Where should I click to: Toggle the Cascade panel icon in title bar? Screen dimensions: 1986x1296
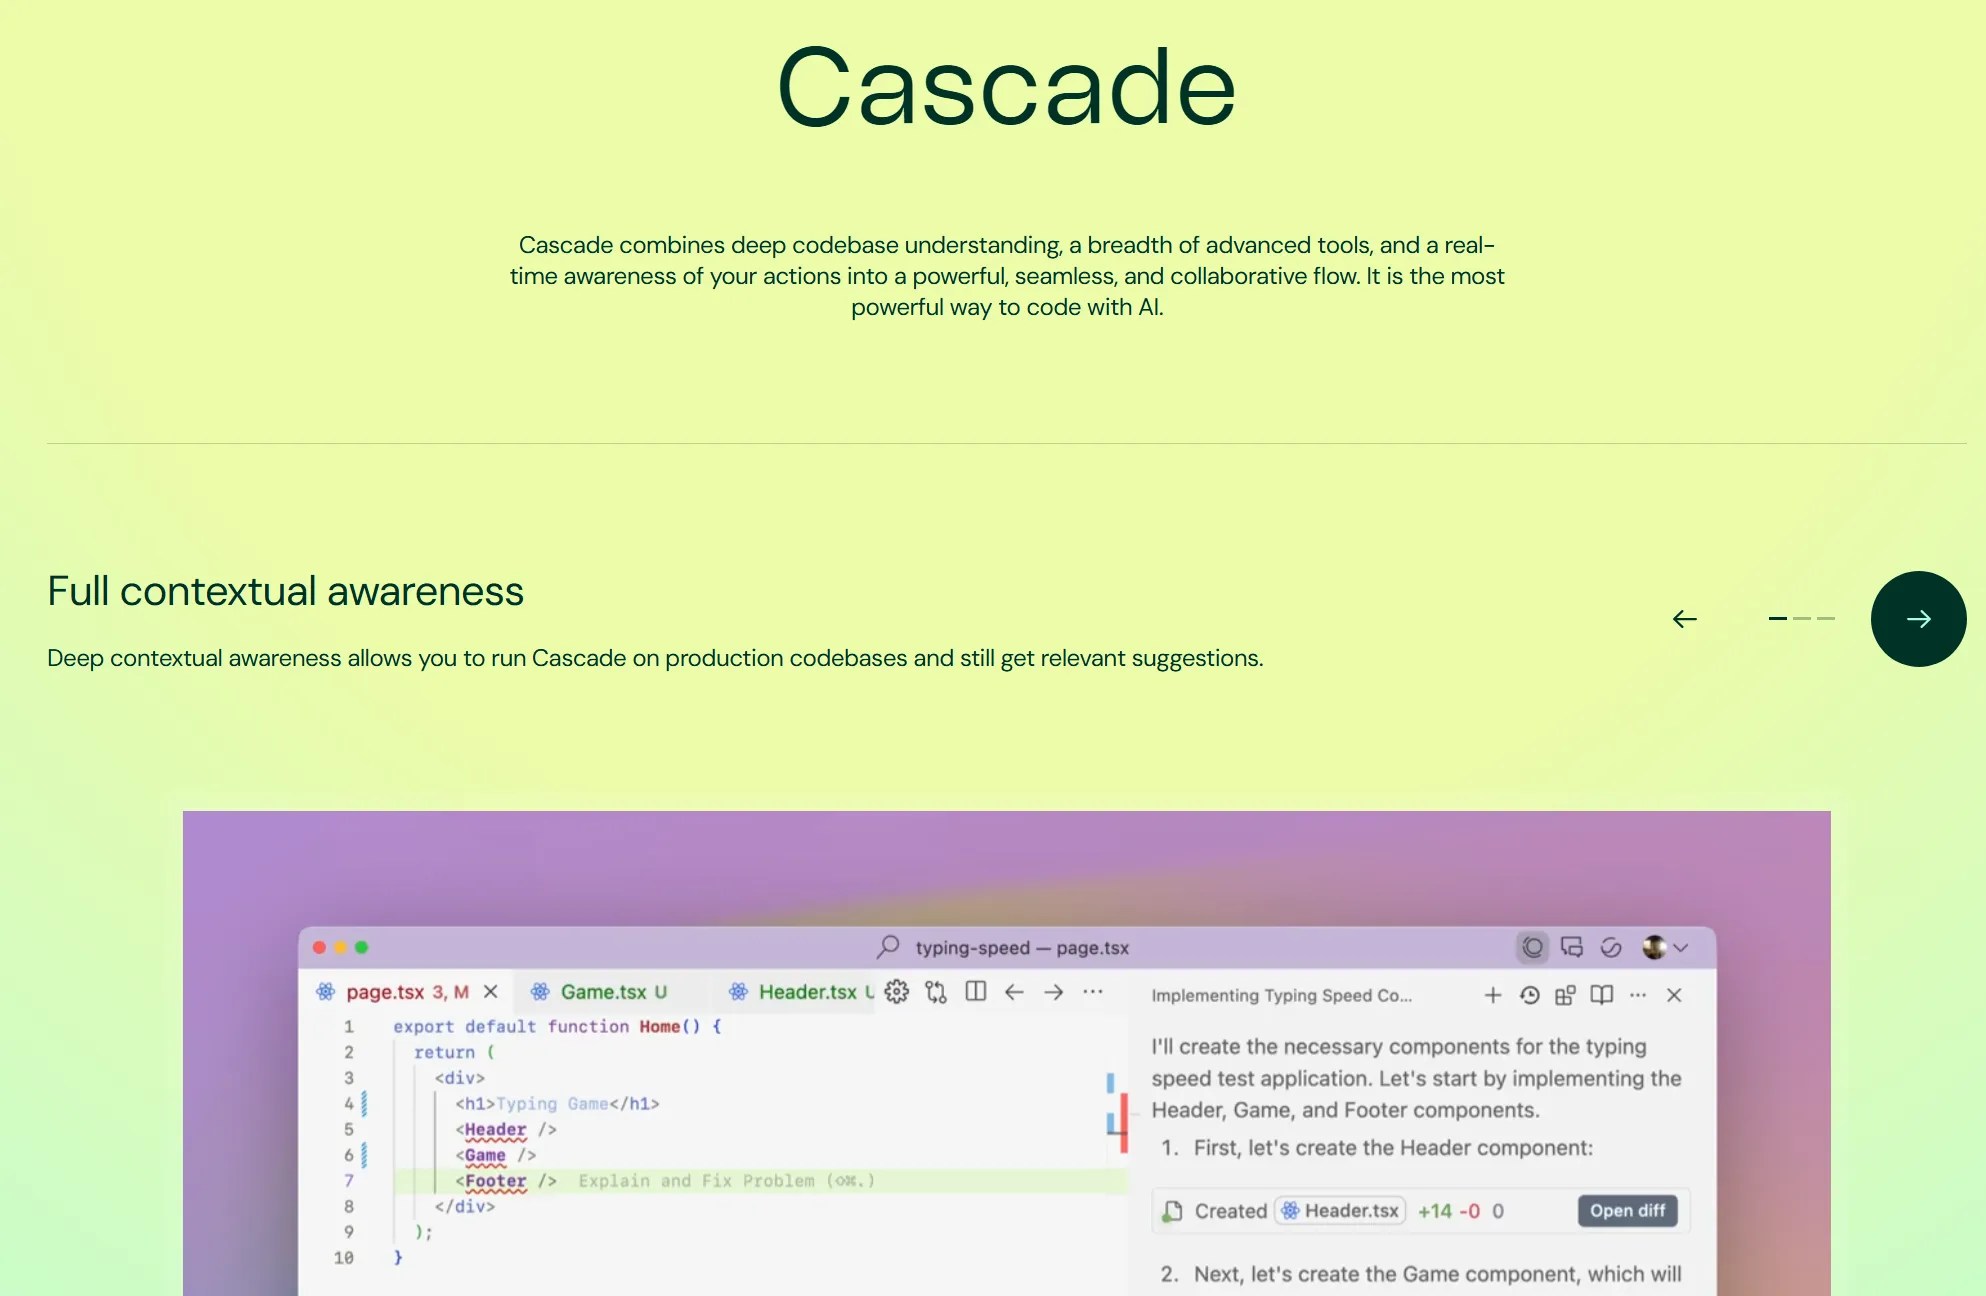(1532, 947)
